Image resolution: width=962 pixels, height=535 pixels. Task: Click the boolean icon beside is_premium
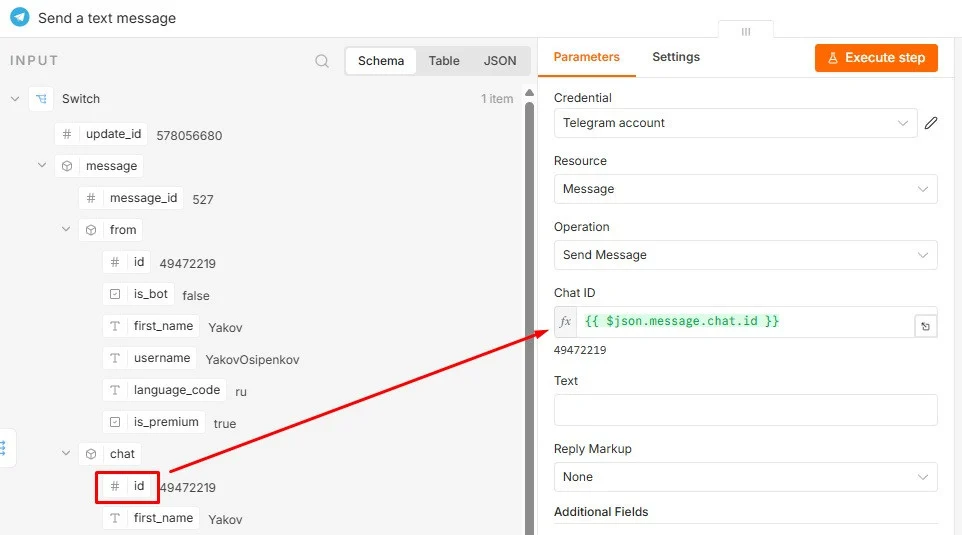tap(115, 422)
